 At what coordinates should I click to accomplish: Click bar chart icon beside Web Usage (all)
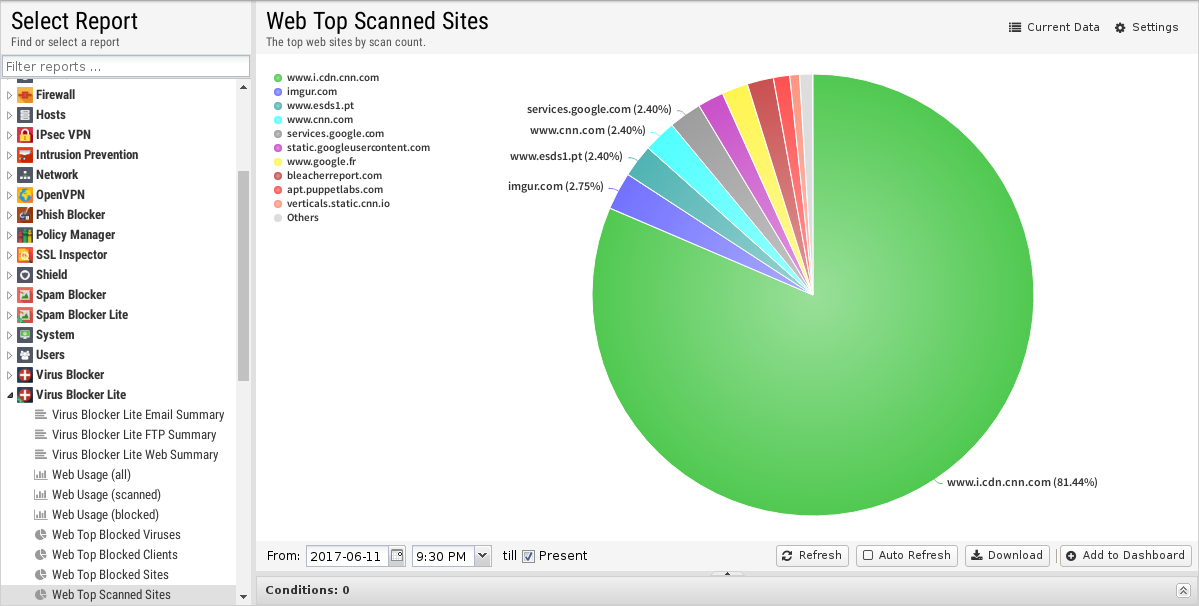(41, 475)
